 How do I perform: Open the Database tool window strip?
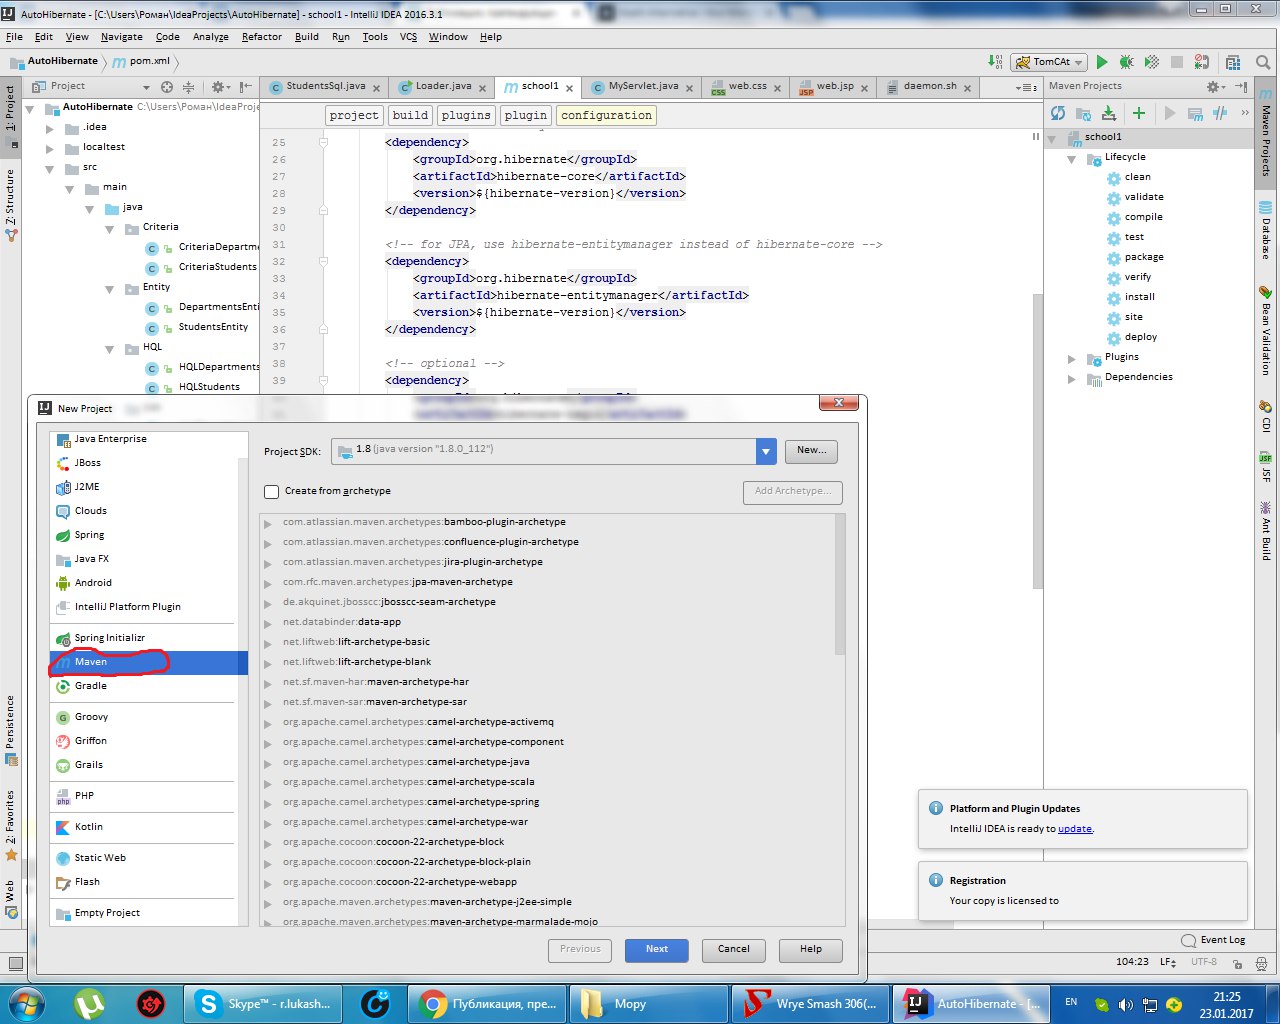coord(1266,232)
